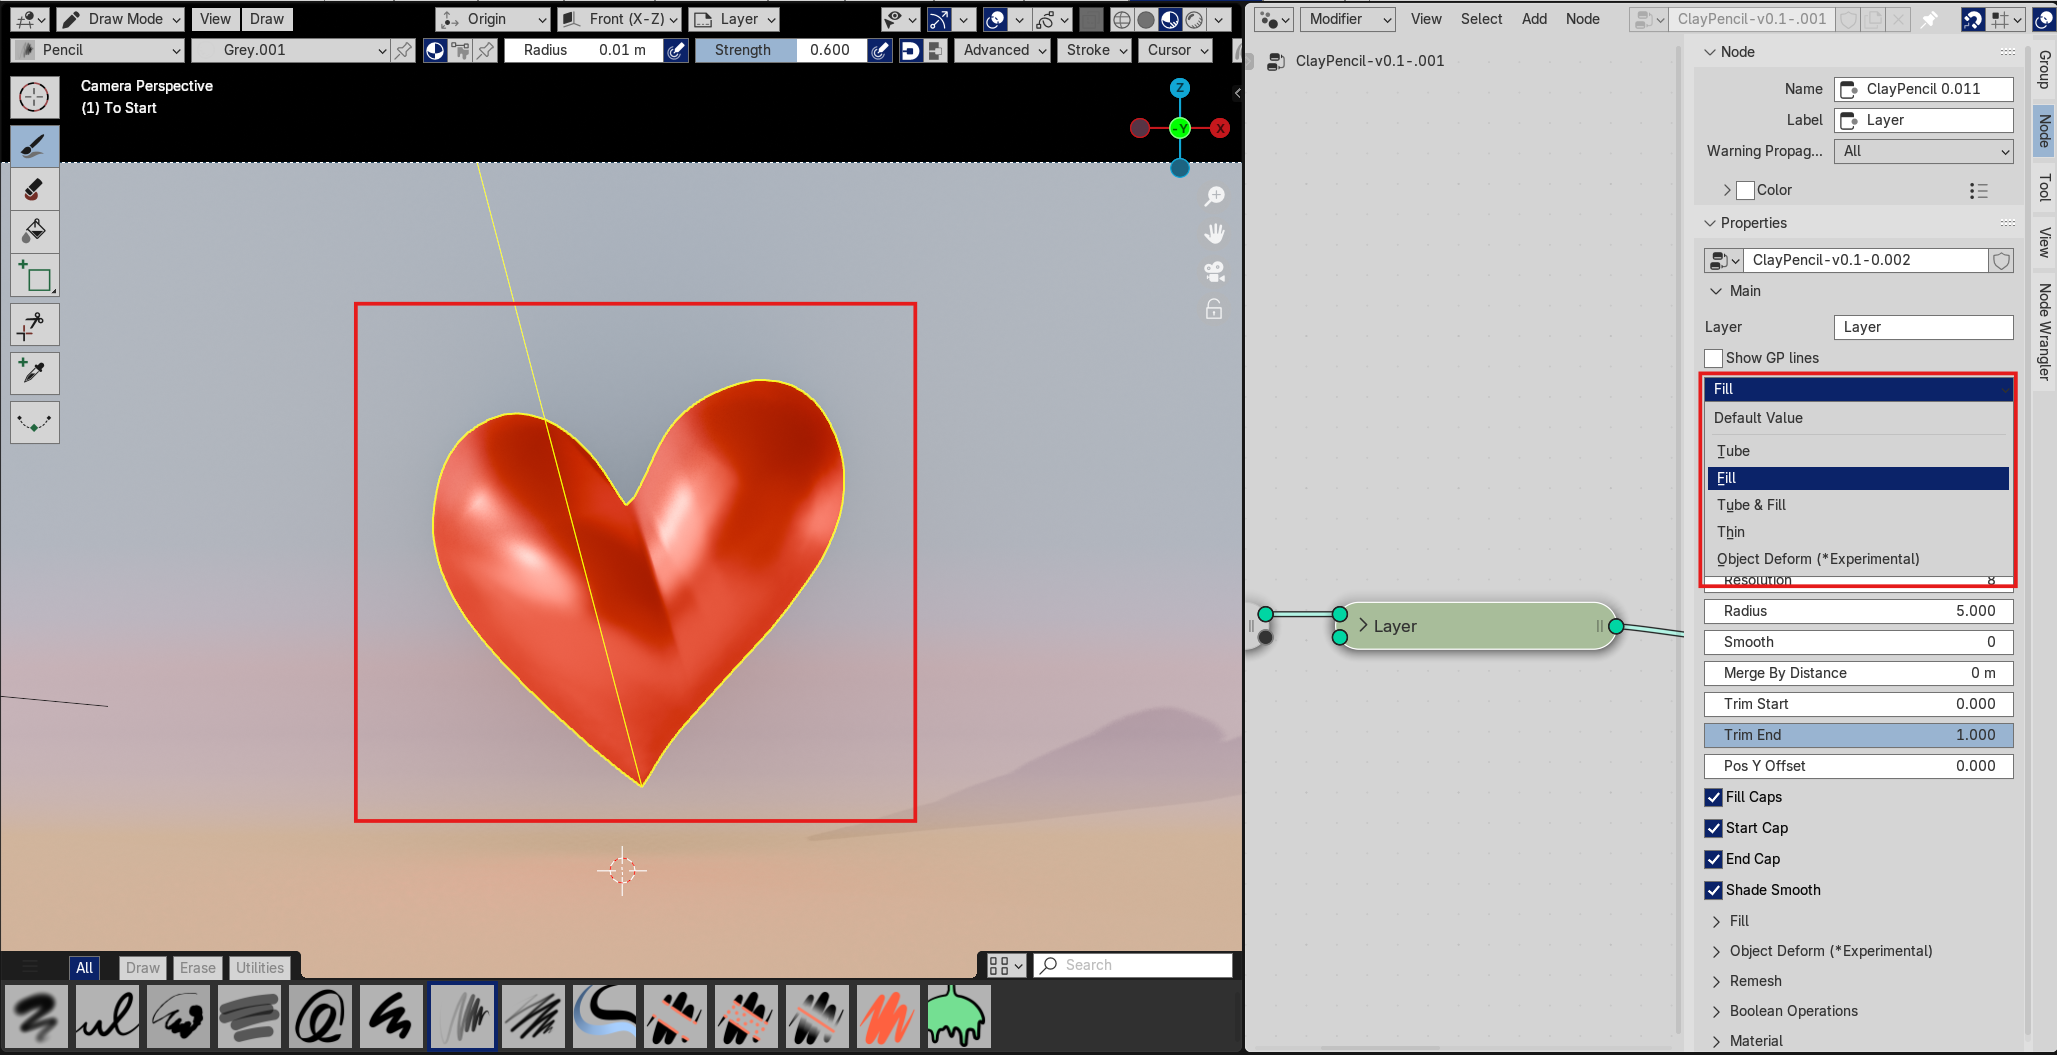Toggle the camera-to-view lock icon
The width and height of the screenshot is (2057, 1055).
tap(1214, 310)
